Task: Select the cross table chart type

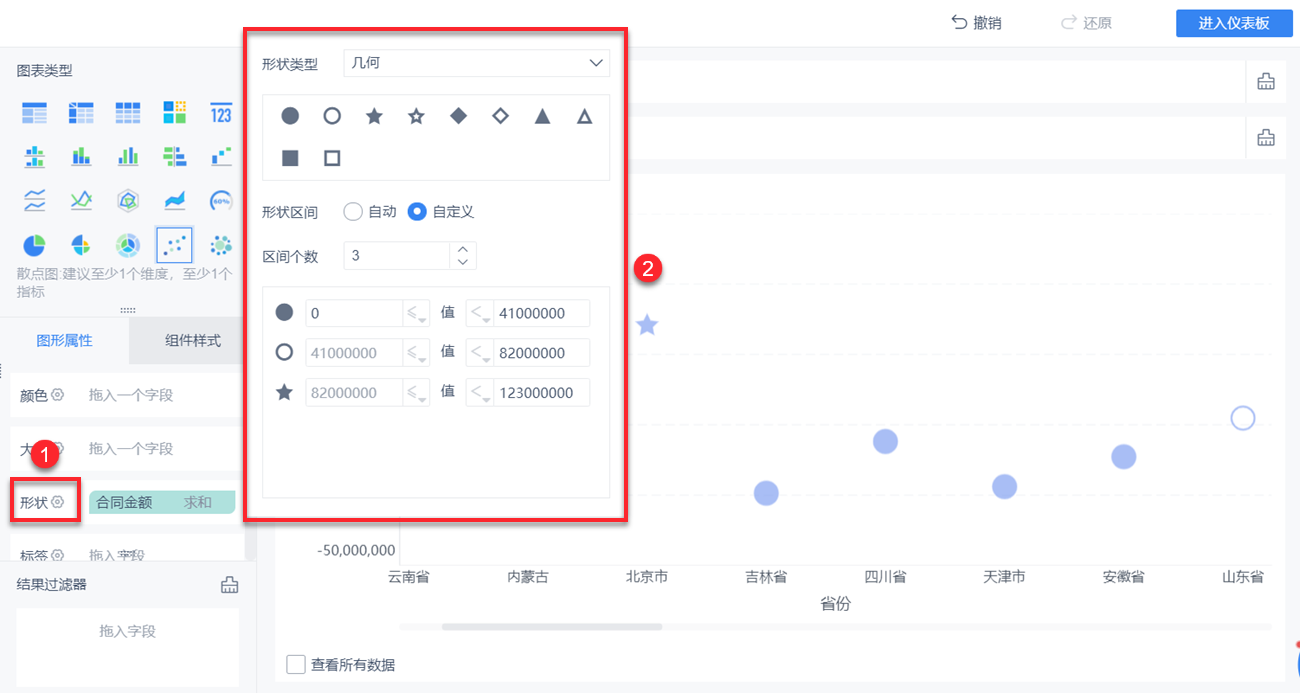Action: [81, 113]
